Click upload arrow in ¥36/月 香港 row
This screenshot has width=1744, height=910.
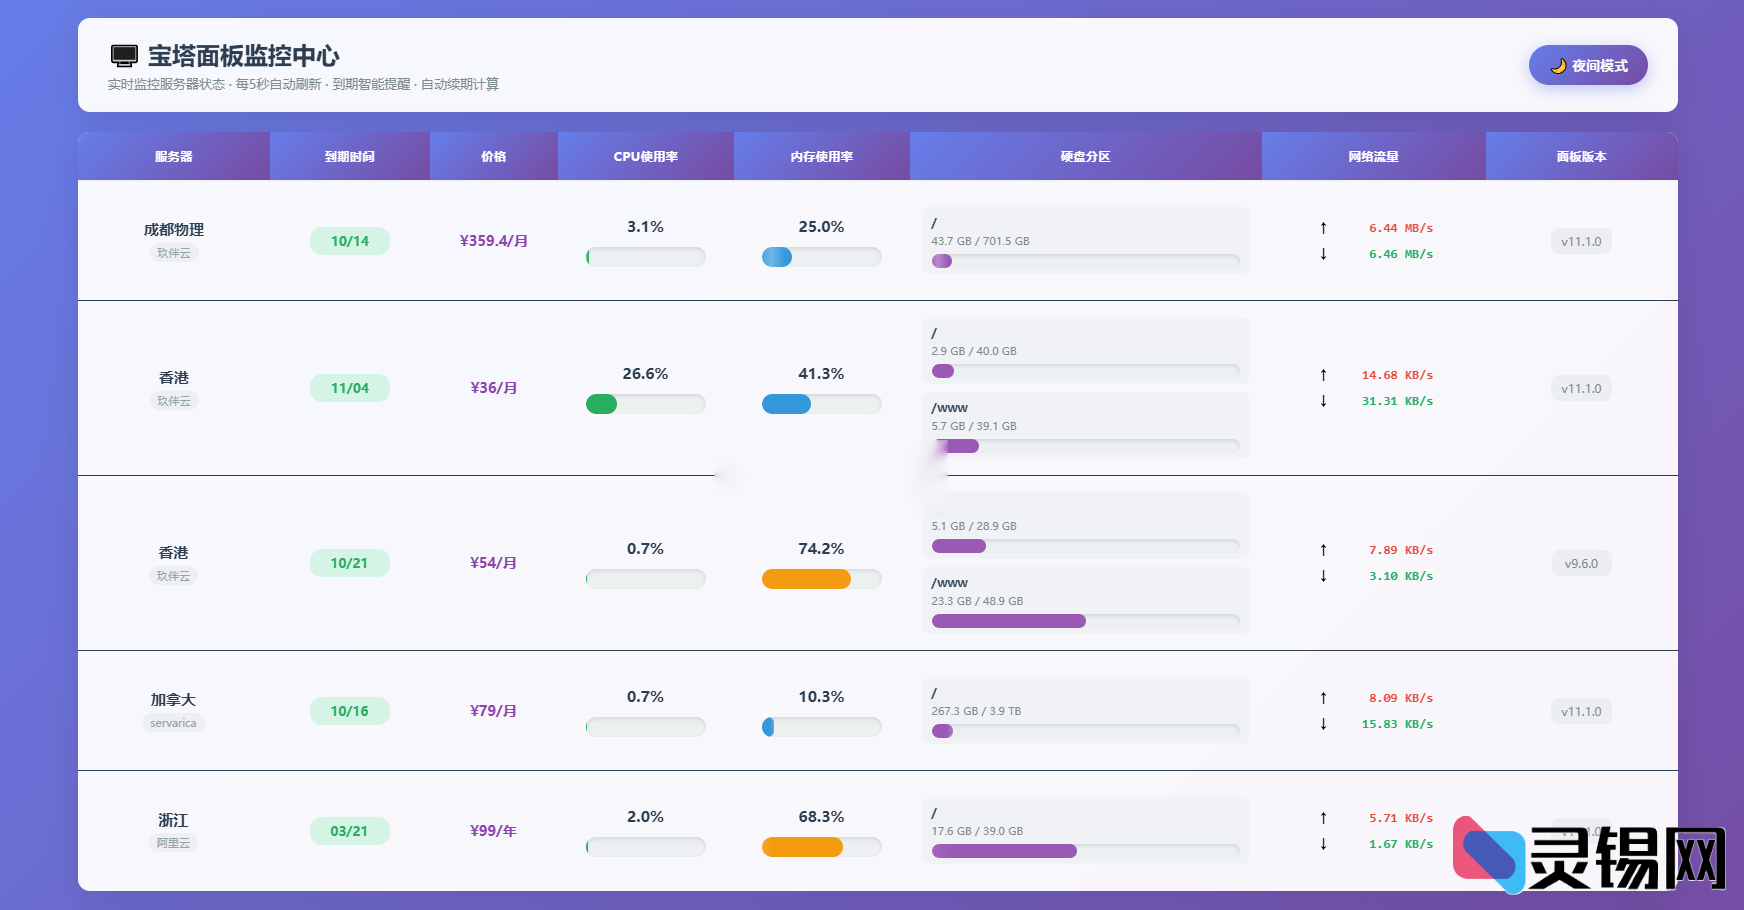[x=1323, y=375]
